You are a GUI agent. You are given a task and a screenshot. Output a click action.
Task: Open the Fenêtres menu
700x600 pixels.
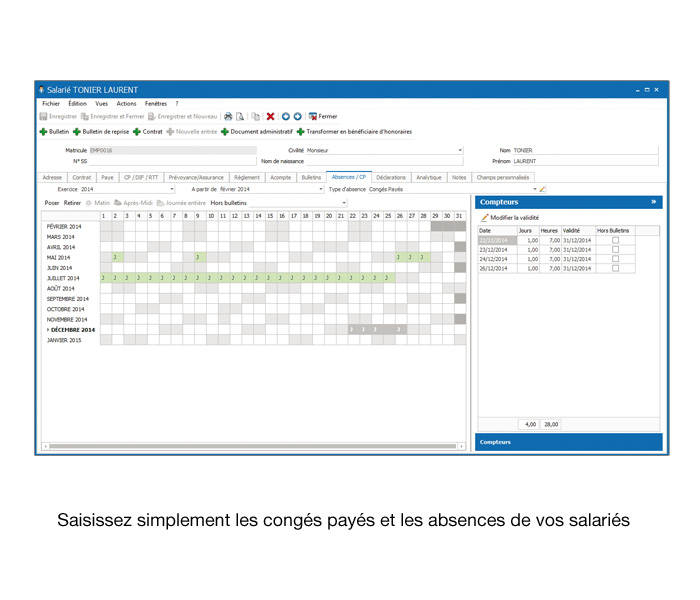(156, 104)
